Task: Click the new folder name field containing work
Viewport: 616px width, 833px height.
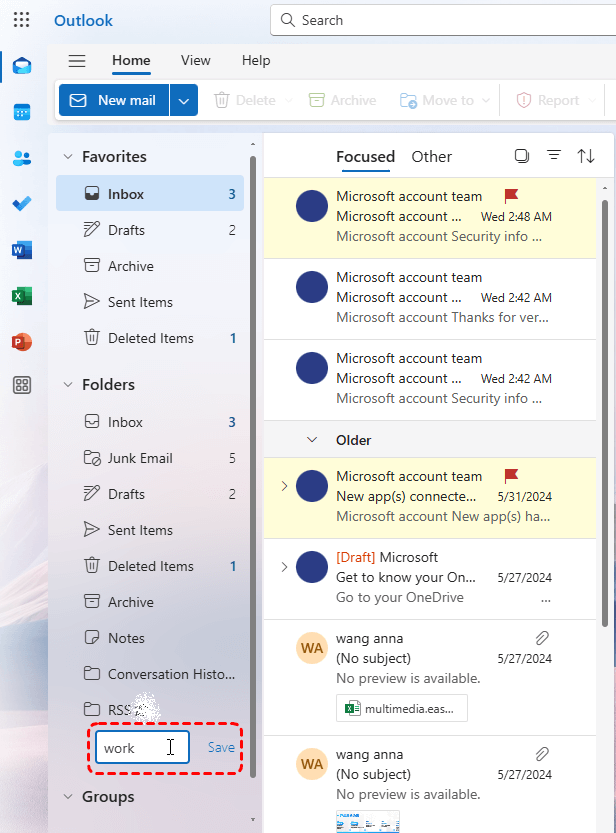Action: tap(142, 747)
